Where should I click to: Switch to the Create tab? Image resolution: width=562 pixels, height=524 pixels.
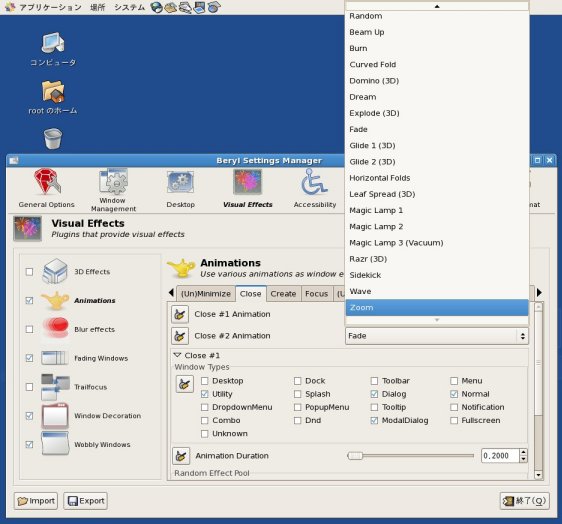(284, 294)
